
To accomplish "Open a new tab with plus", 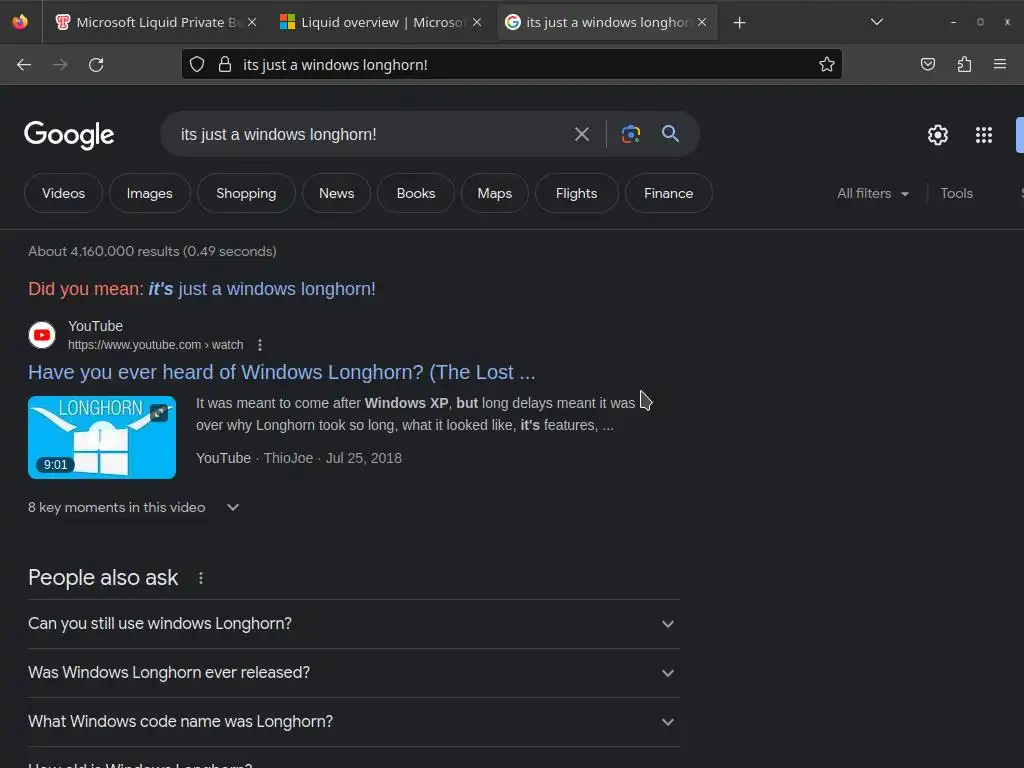I will [739, 23].
